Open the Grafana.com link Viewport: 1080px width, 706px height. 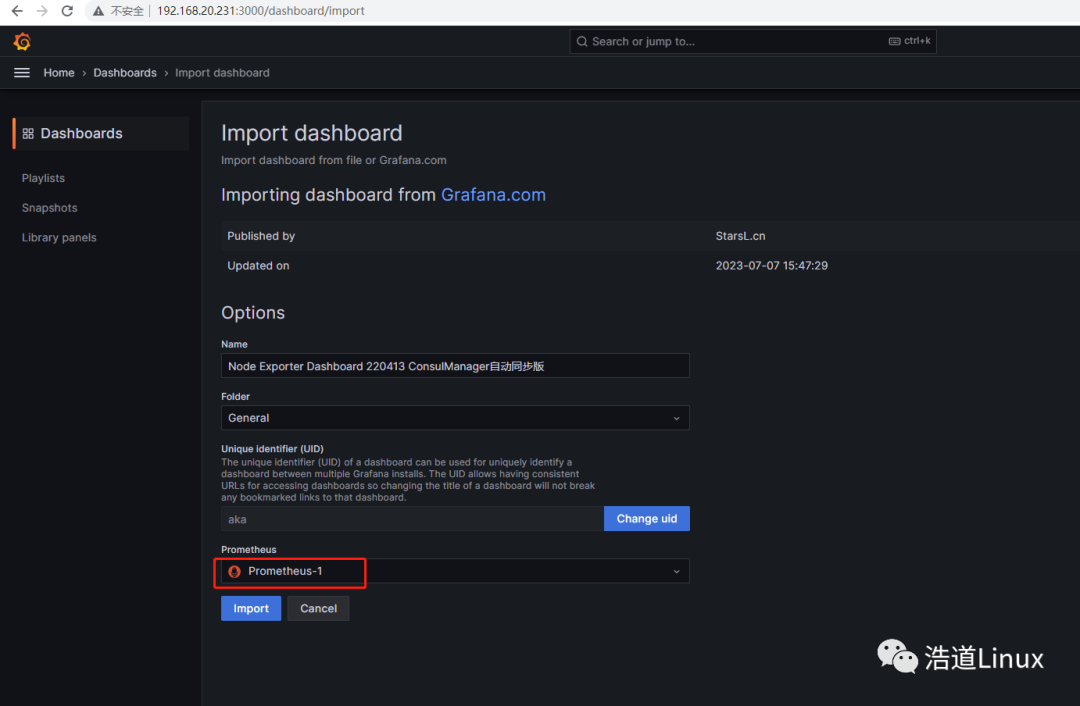pos(493,195)
